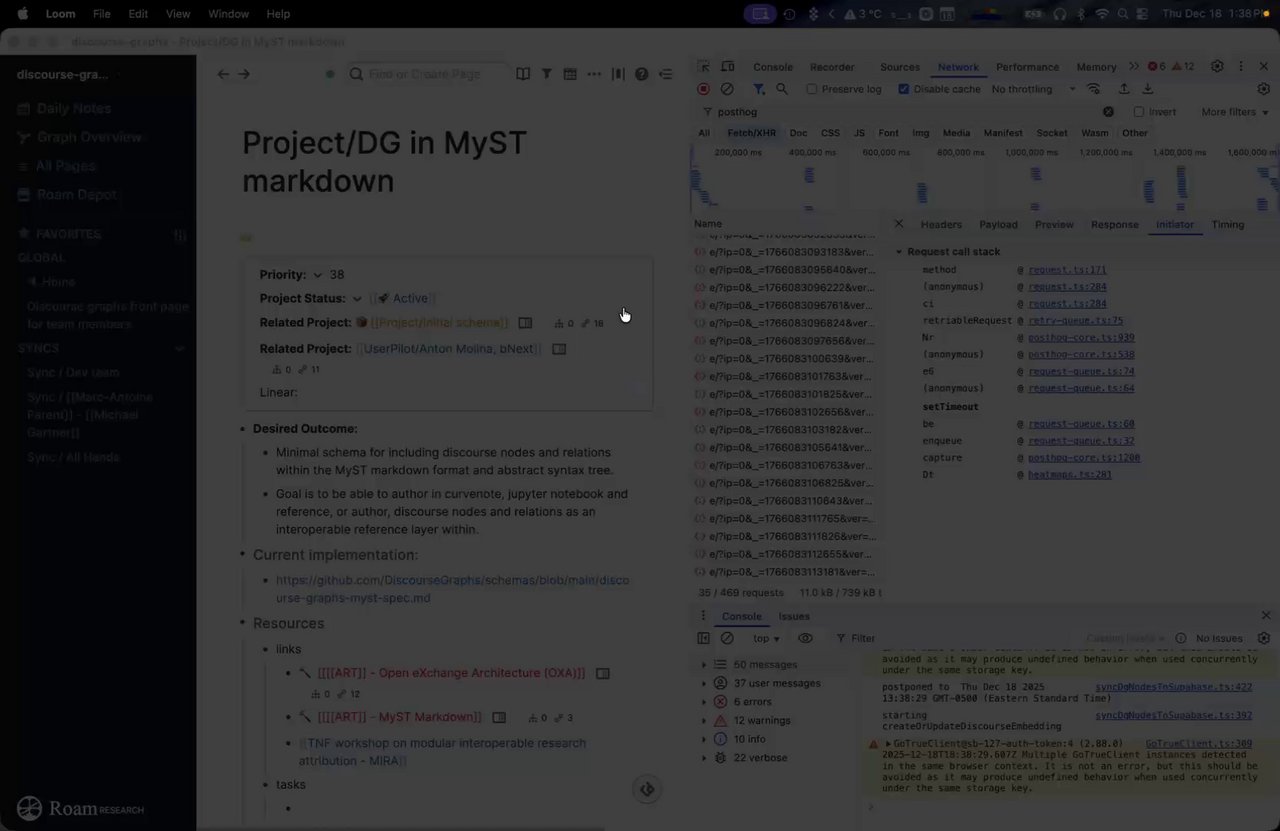Check the Invert filter checkbox
The width and height of the screenshot is (1280, 831).
point(1138,112)
